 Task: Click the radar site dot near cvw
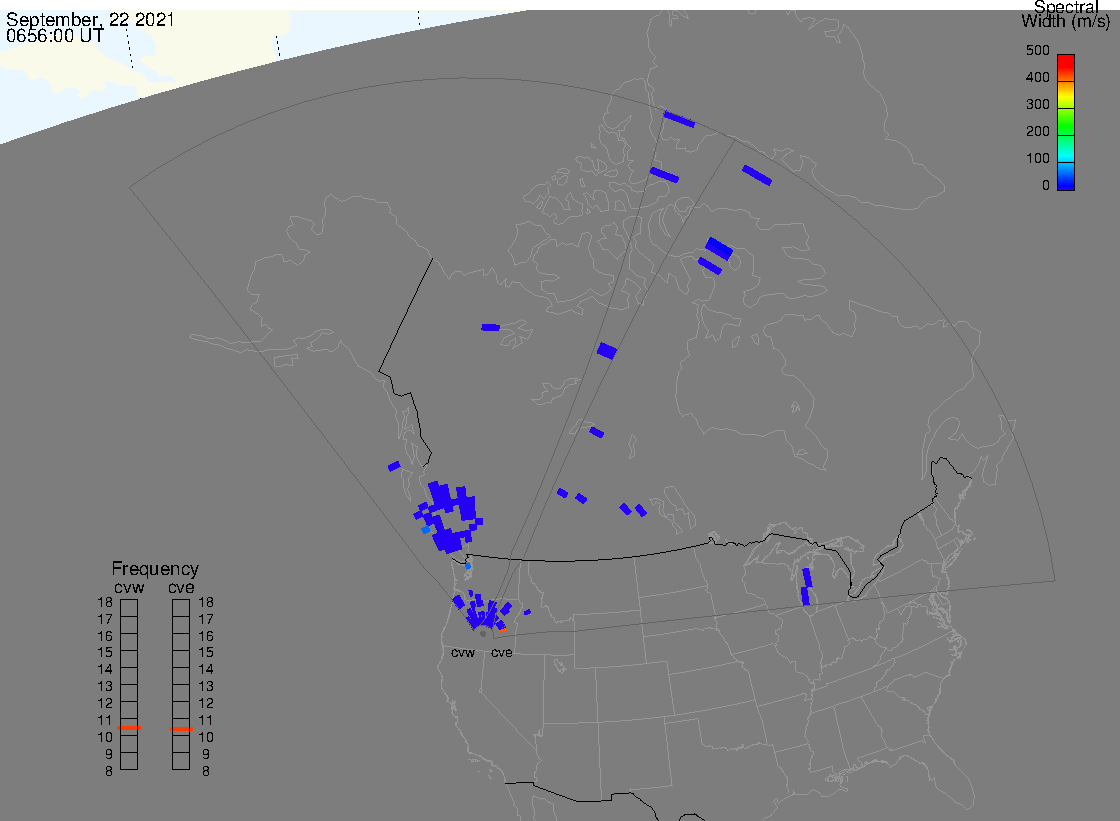483,634
